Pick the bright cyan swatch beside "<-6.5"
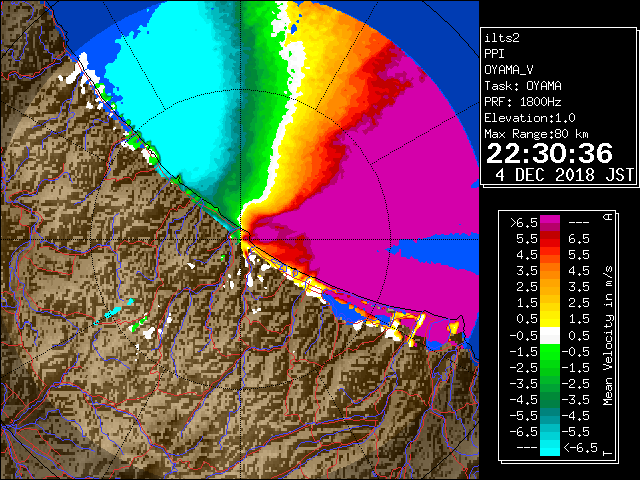The height and width of the screenshot is (480, 640). (x=550, y=448)
